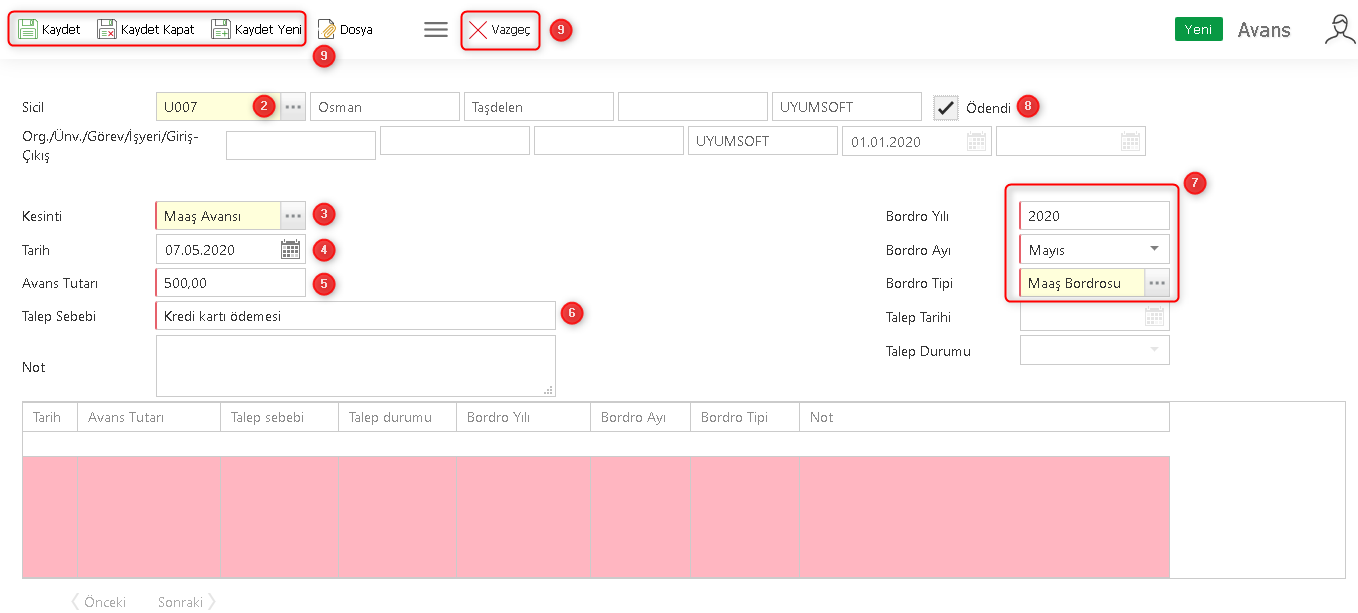
Task: Open the Kesinti lookup ellipsis button
Action: coord(293,216)
